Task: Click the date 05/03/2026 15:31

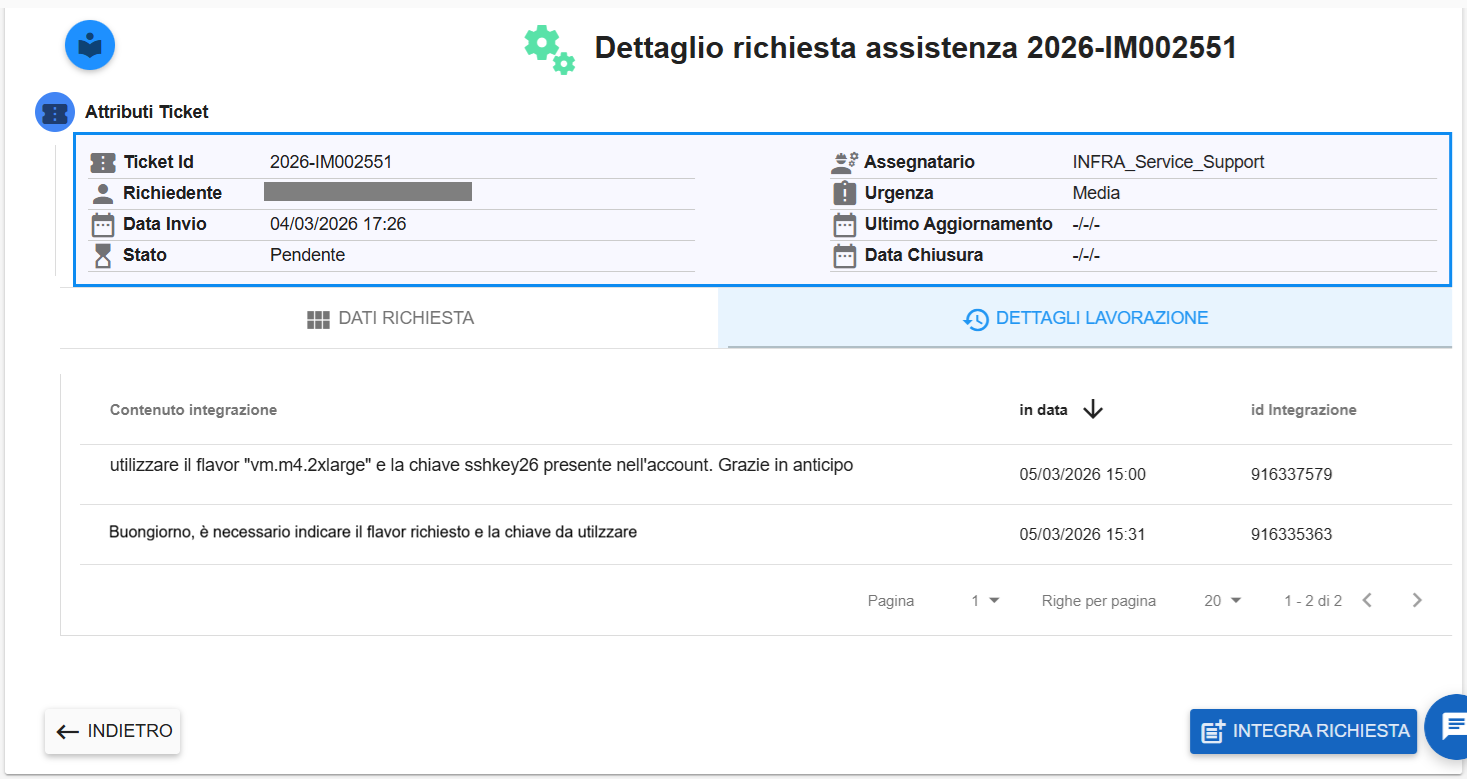Action: pos(1083,534)
